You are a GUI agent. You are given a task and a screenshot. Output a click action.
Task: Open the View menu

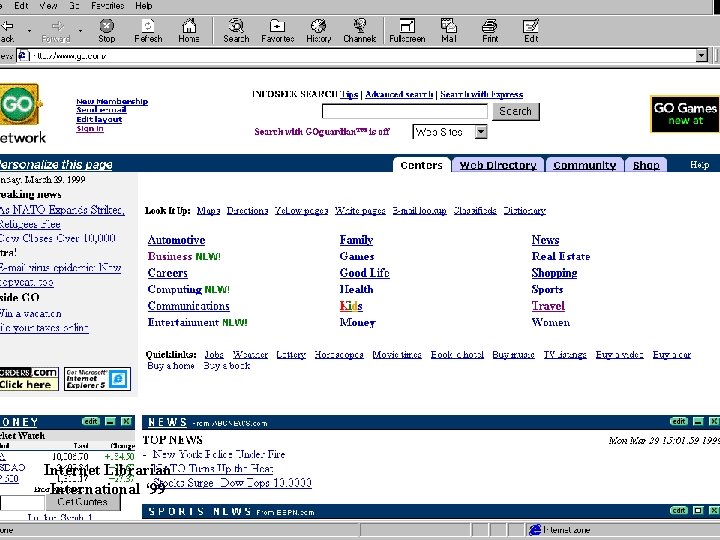(x=48, y=6)
